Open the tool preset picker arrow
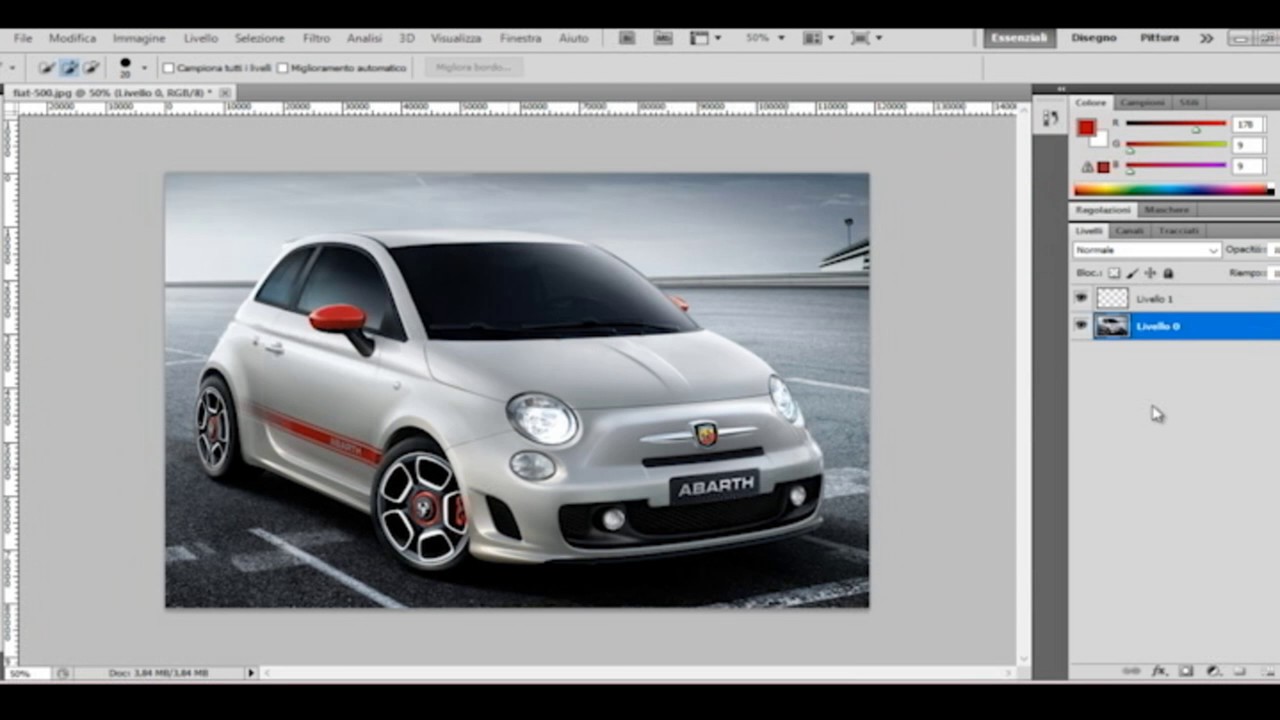1280x720 pixels. (12, 68)
